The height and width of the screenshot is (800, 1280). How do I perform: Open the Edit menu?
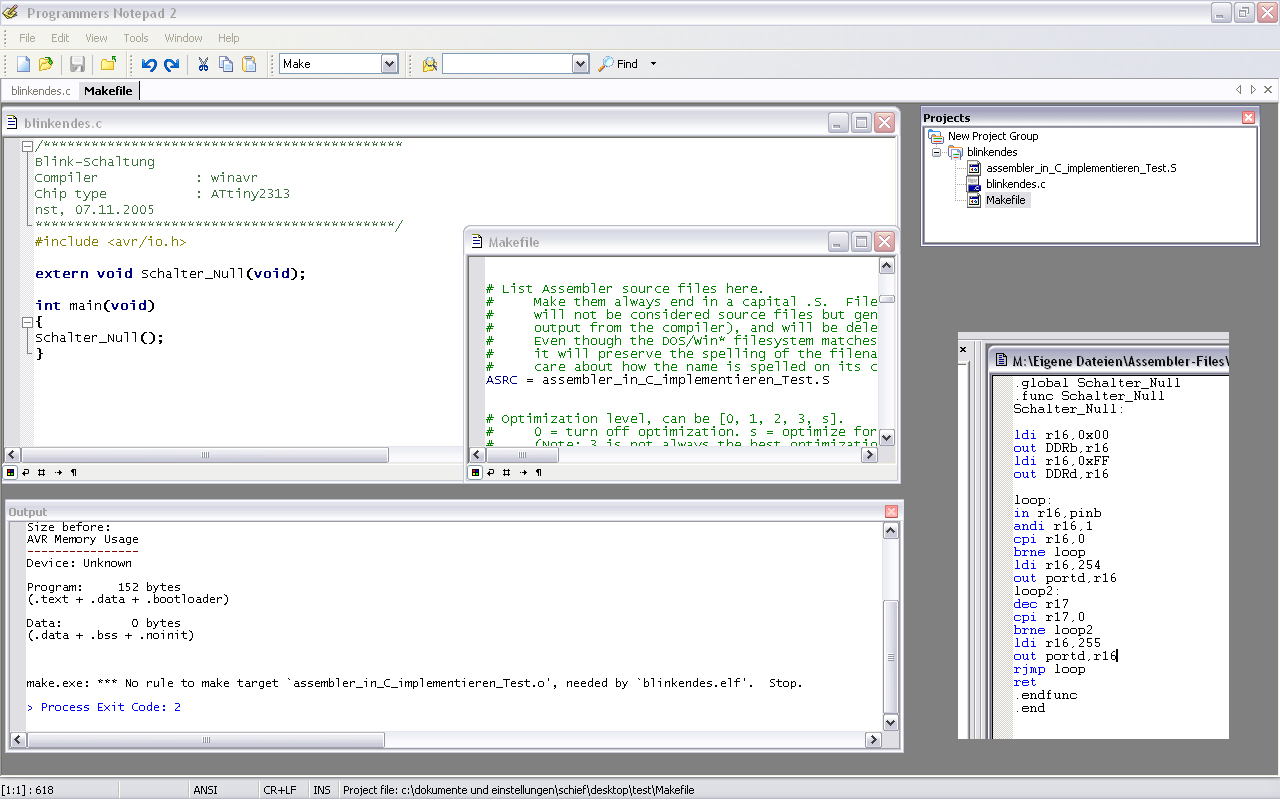(x=60, y=38)
